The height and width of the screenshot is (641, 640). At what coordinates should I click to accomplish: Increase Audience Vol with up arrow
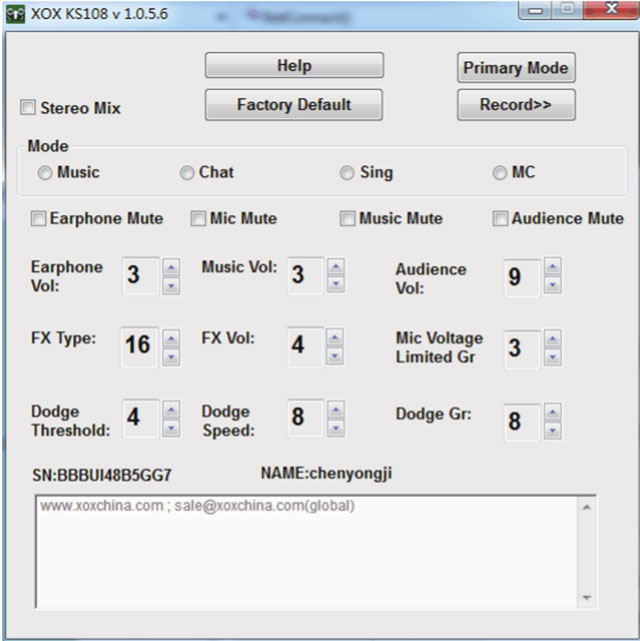point(553,267)
